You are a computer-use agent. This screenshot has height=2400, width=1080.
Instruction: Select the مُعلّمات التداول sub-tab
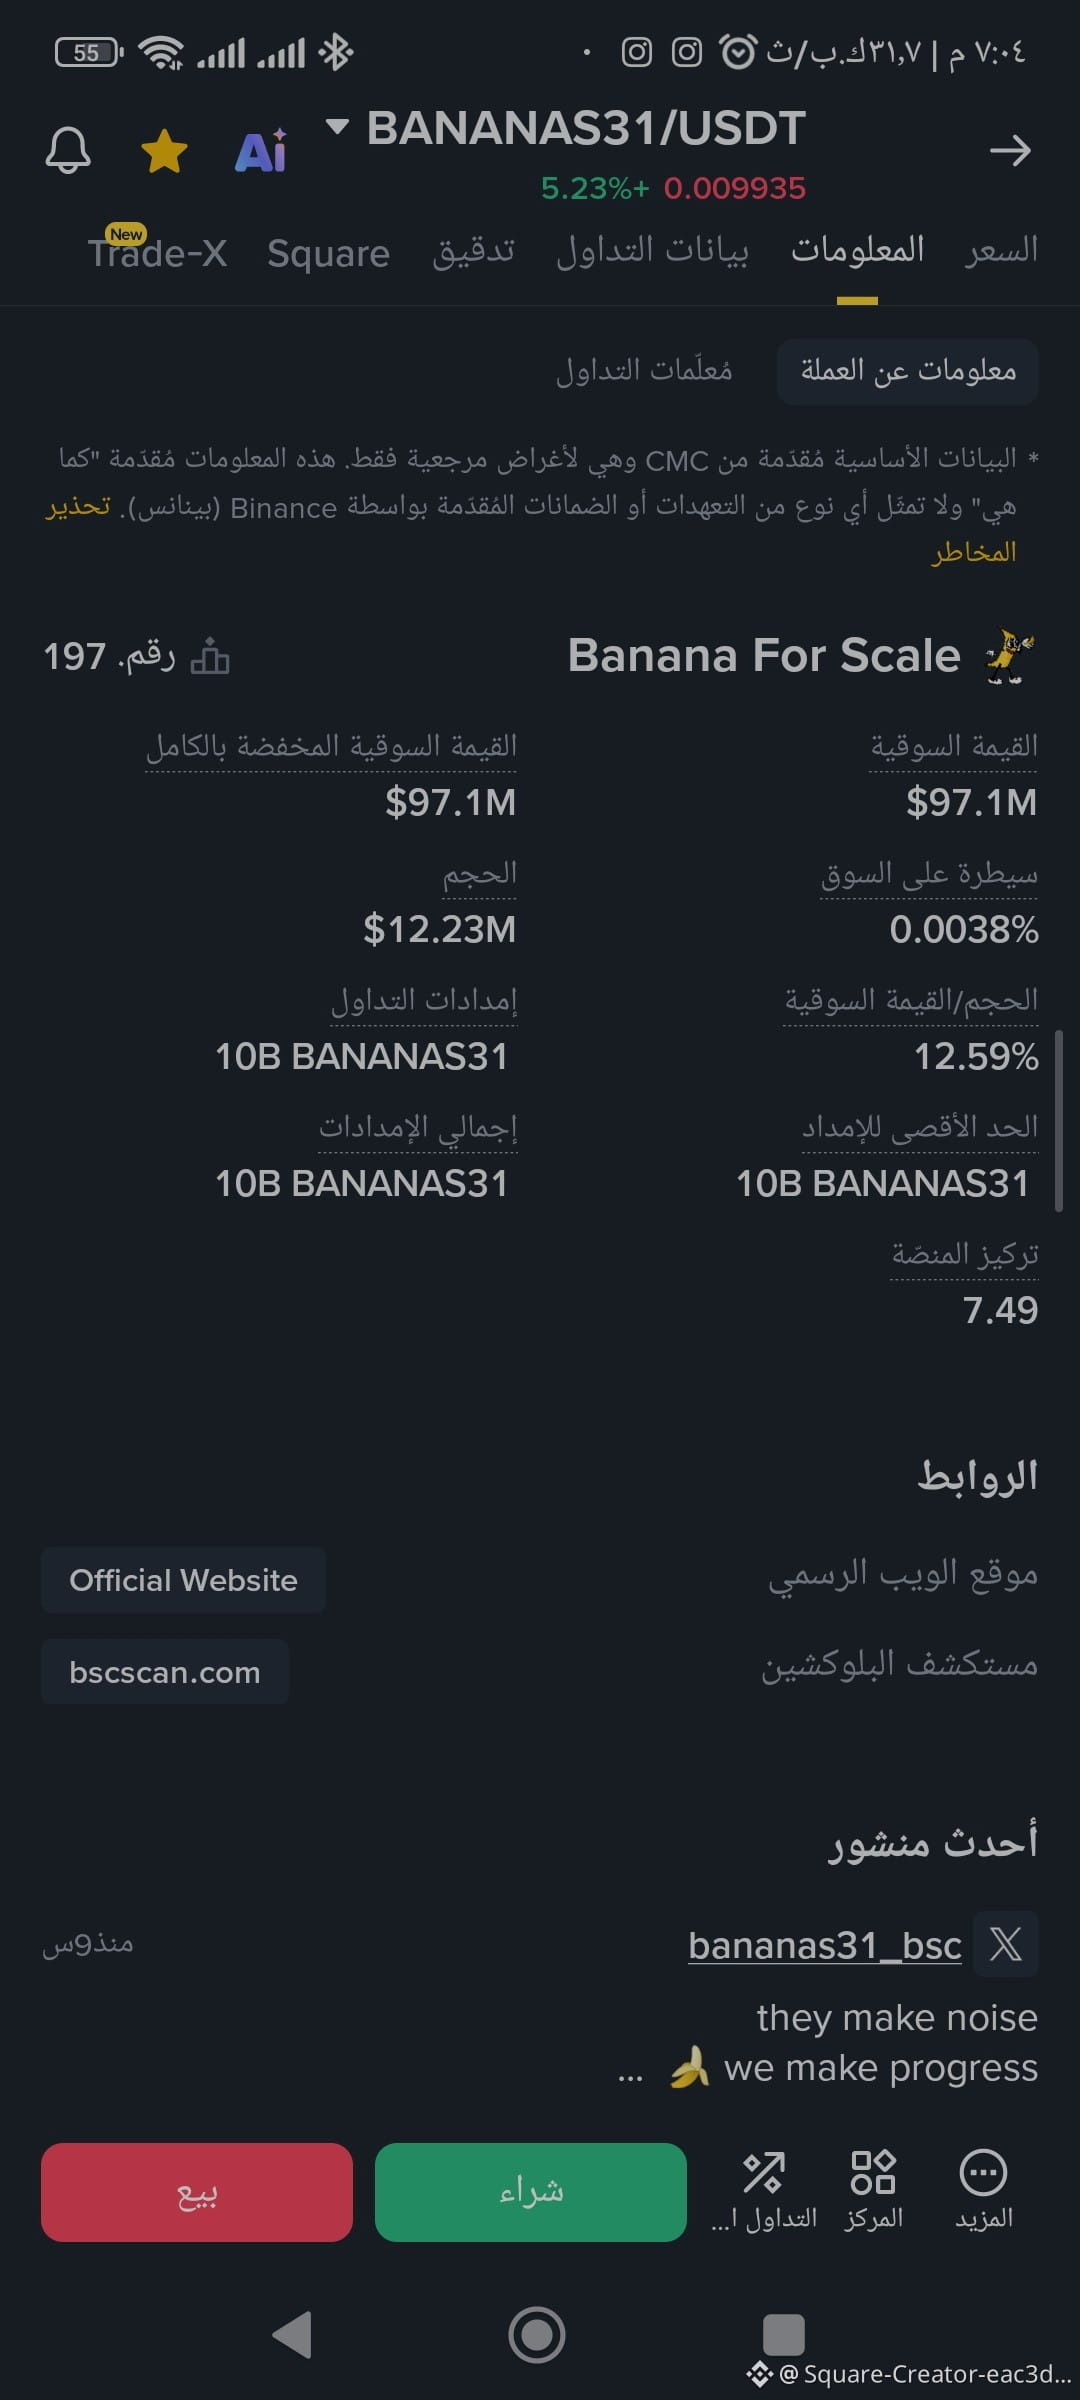pos(644,371)
